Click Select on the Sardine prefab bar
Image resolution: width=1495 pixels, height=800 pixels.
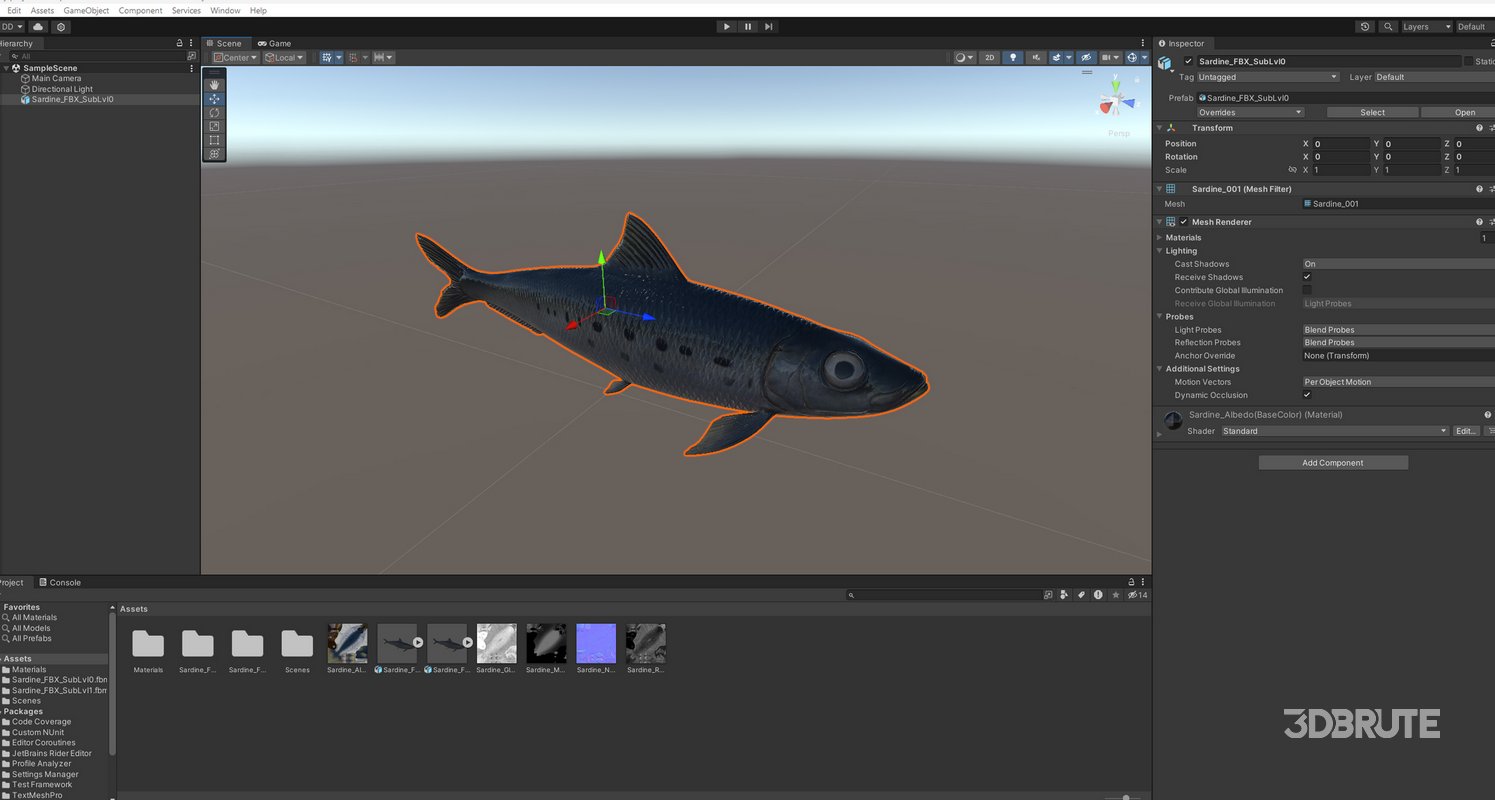pos(1371,112)
